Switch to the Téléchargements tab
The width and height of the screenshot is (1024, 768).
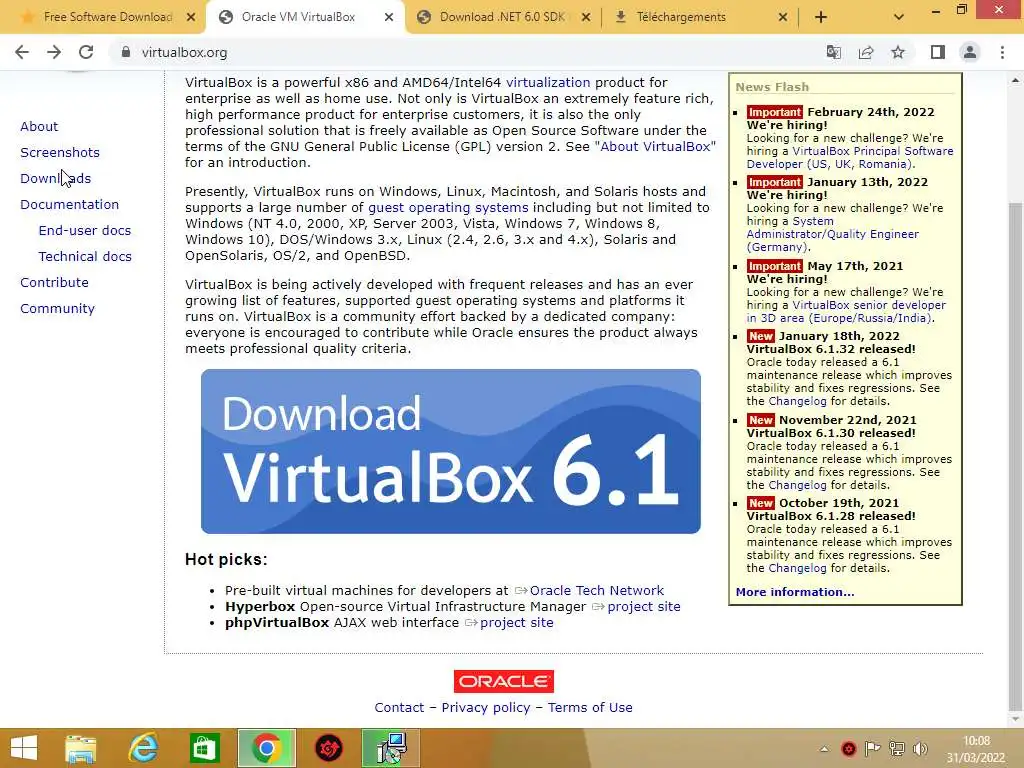[x=692, y=17]
